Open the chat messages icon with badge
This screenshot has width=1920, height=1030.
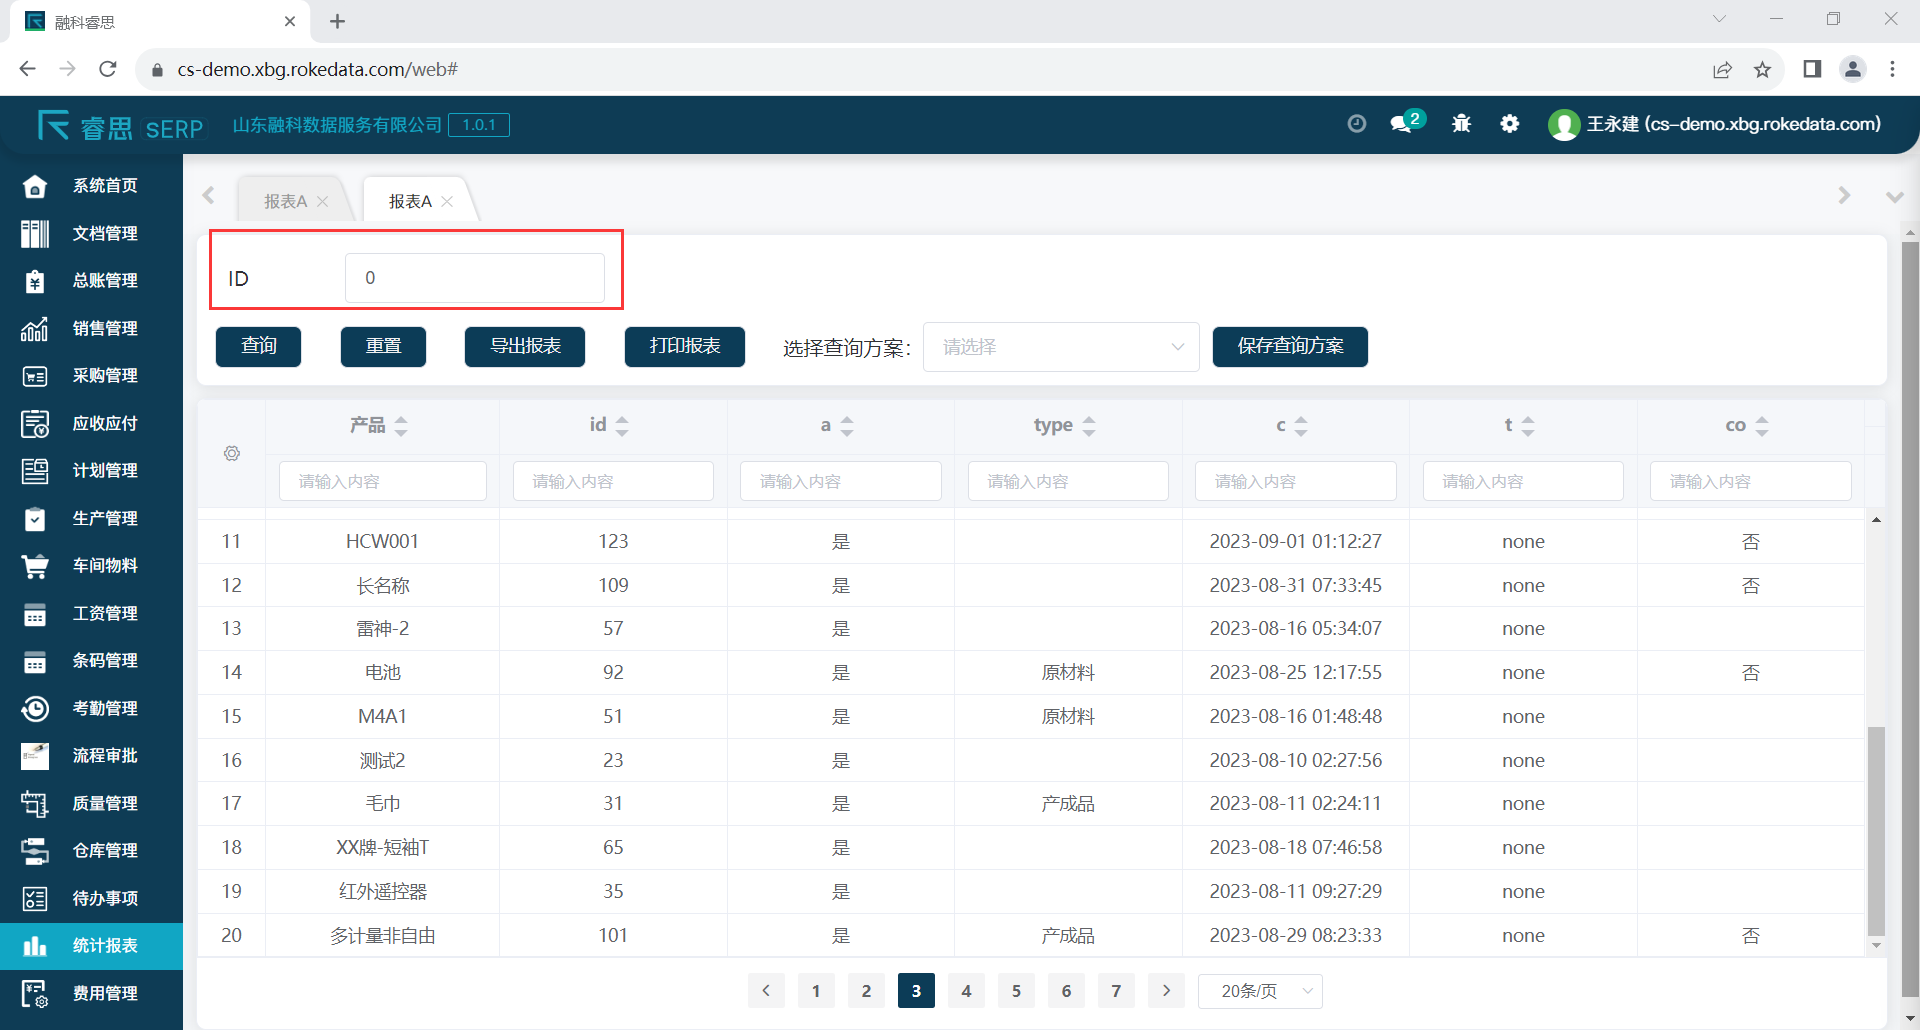1404,124
